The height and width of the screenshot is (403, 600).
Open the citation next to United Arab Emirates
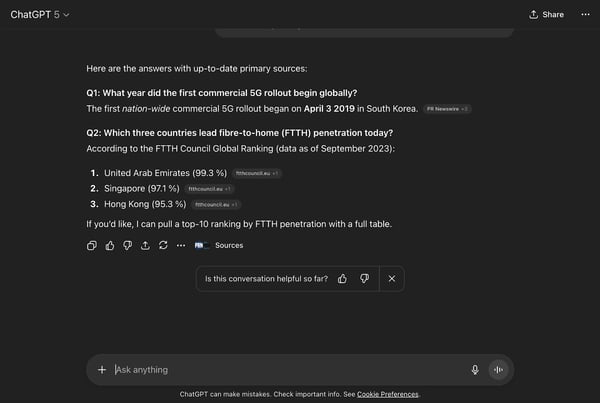257,173
